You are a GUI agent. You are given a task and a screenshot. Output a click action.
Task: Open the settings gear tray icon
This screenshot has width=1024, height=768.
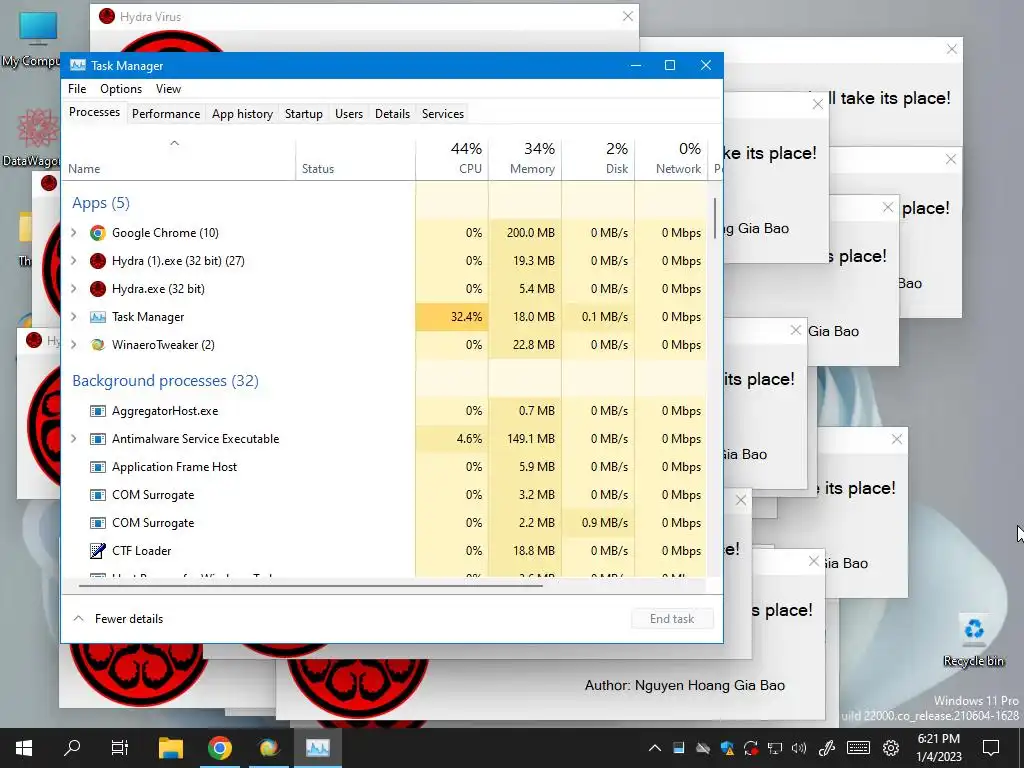click(x=891, y=748)
